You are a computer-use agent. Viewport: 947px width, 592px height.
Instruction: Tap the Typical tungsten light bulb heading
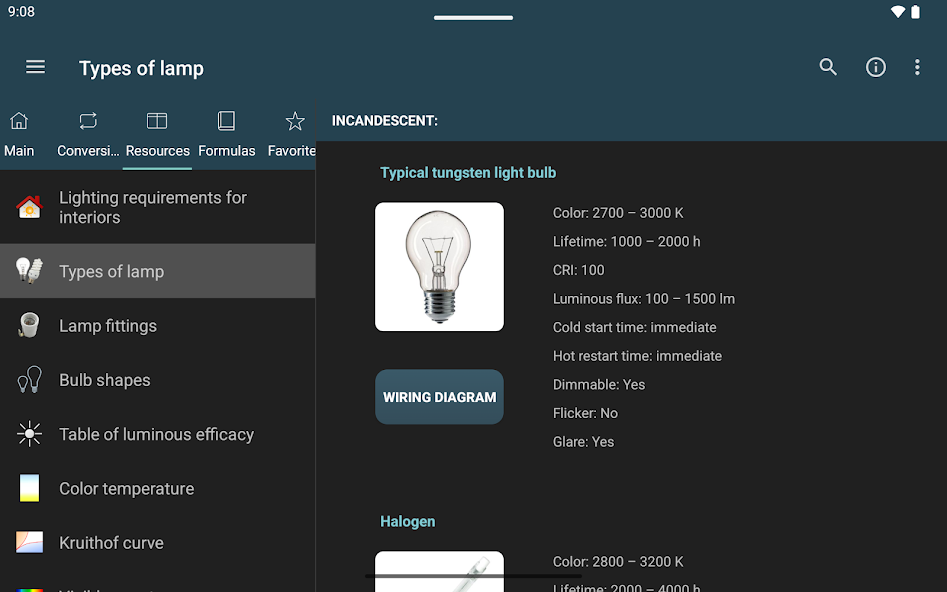468,173
